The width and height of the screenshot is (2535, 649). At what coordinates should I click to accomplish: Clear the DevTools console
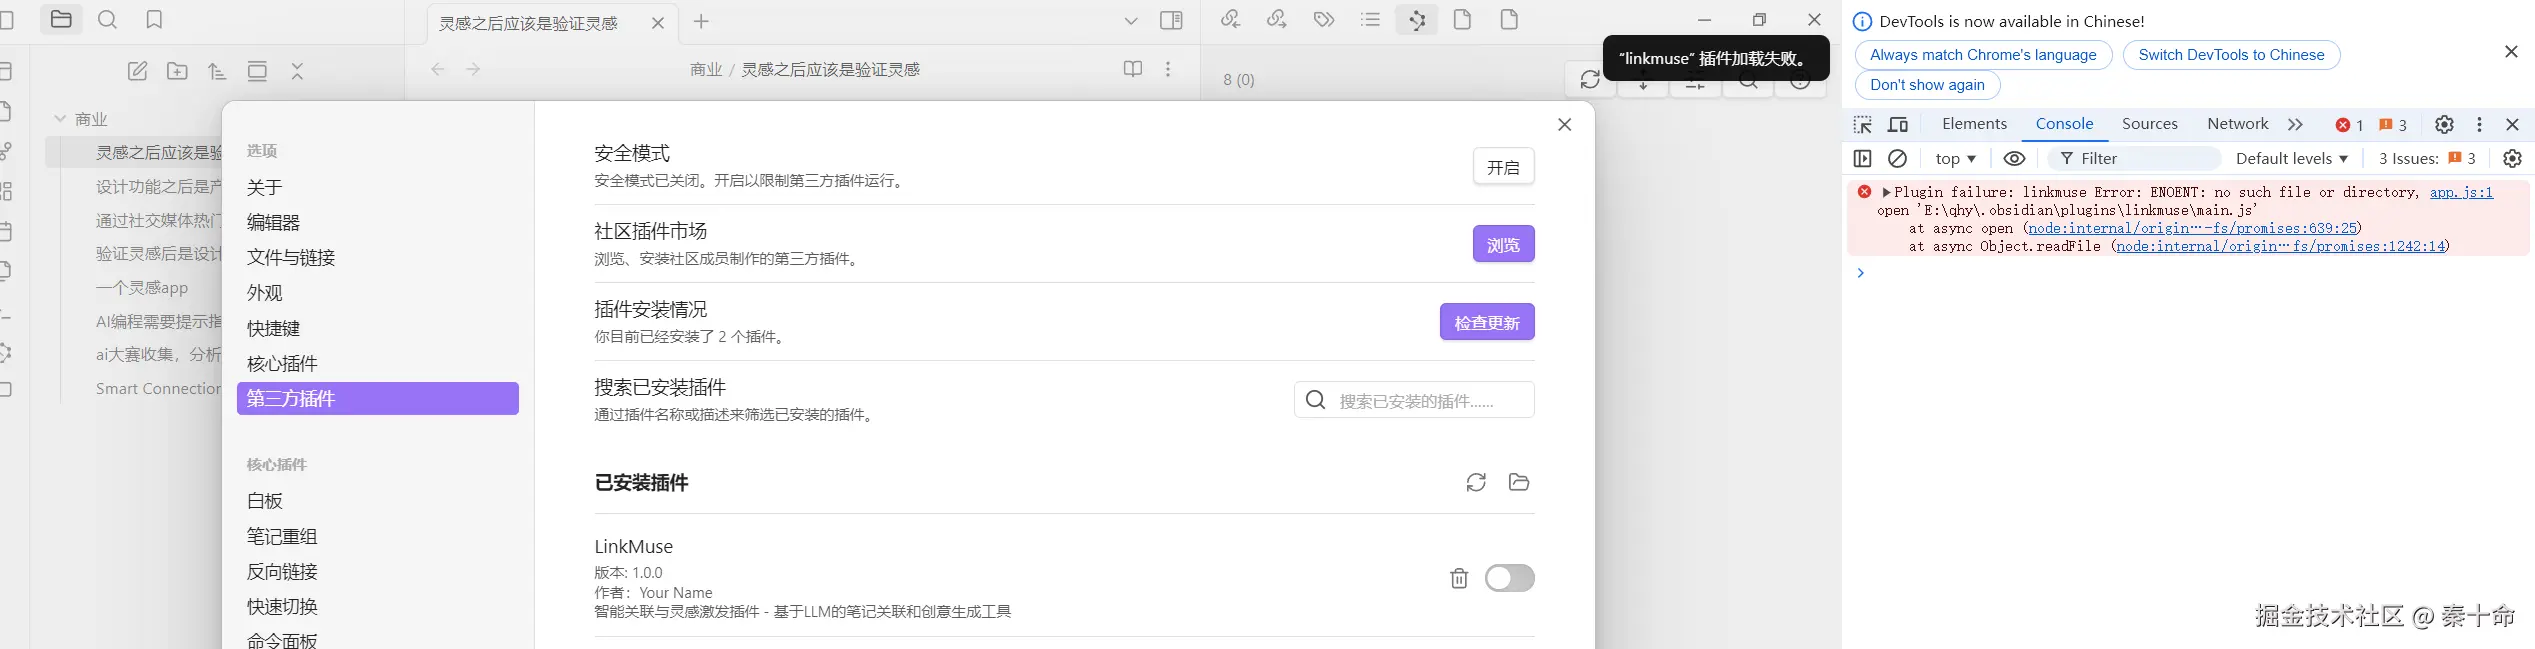[1897, 159]
